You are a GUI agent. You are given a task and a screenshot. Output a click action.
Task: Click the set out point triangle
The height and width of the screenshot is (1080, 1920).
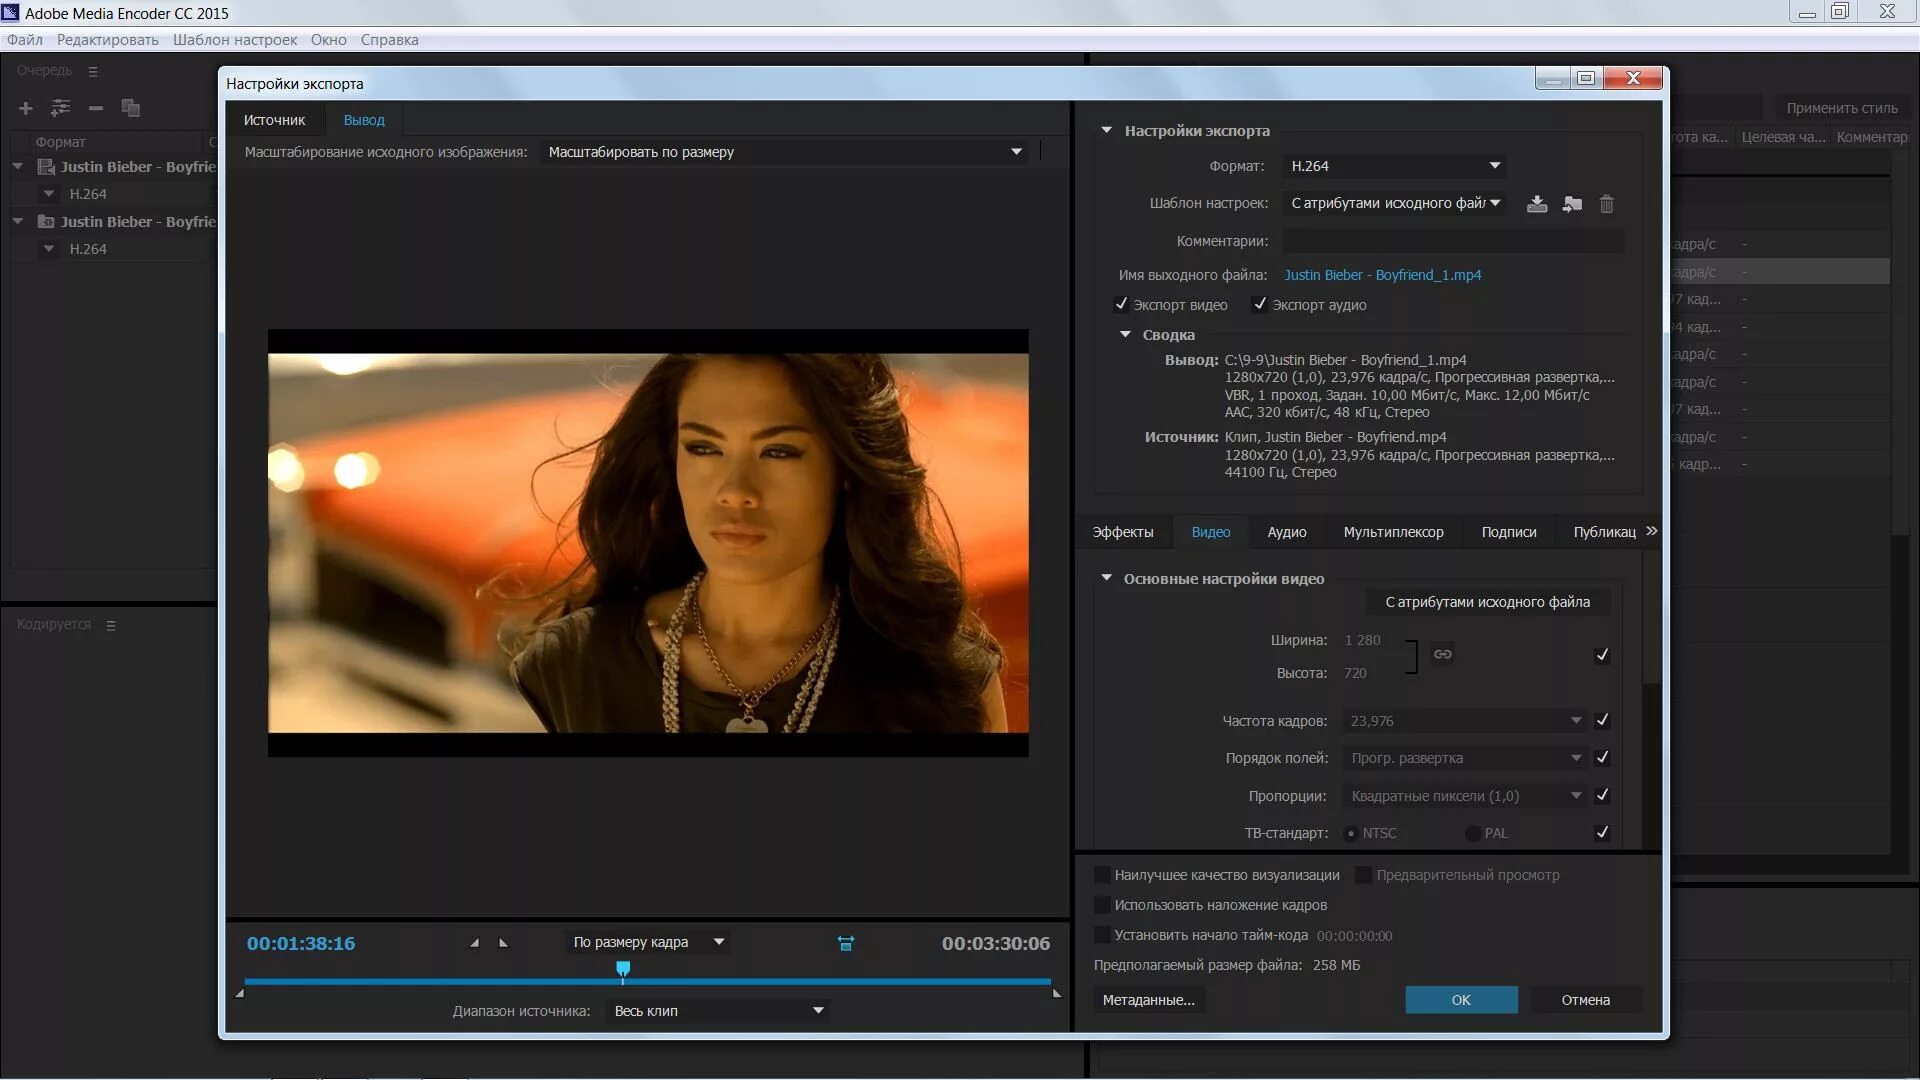tap(503, 943)
